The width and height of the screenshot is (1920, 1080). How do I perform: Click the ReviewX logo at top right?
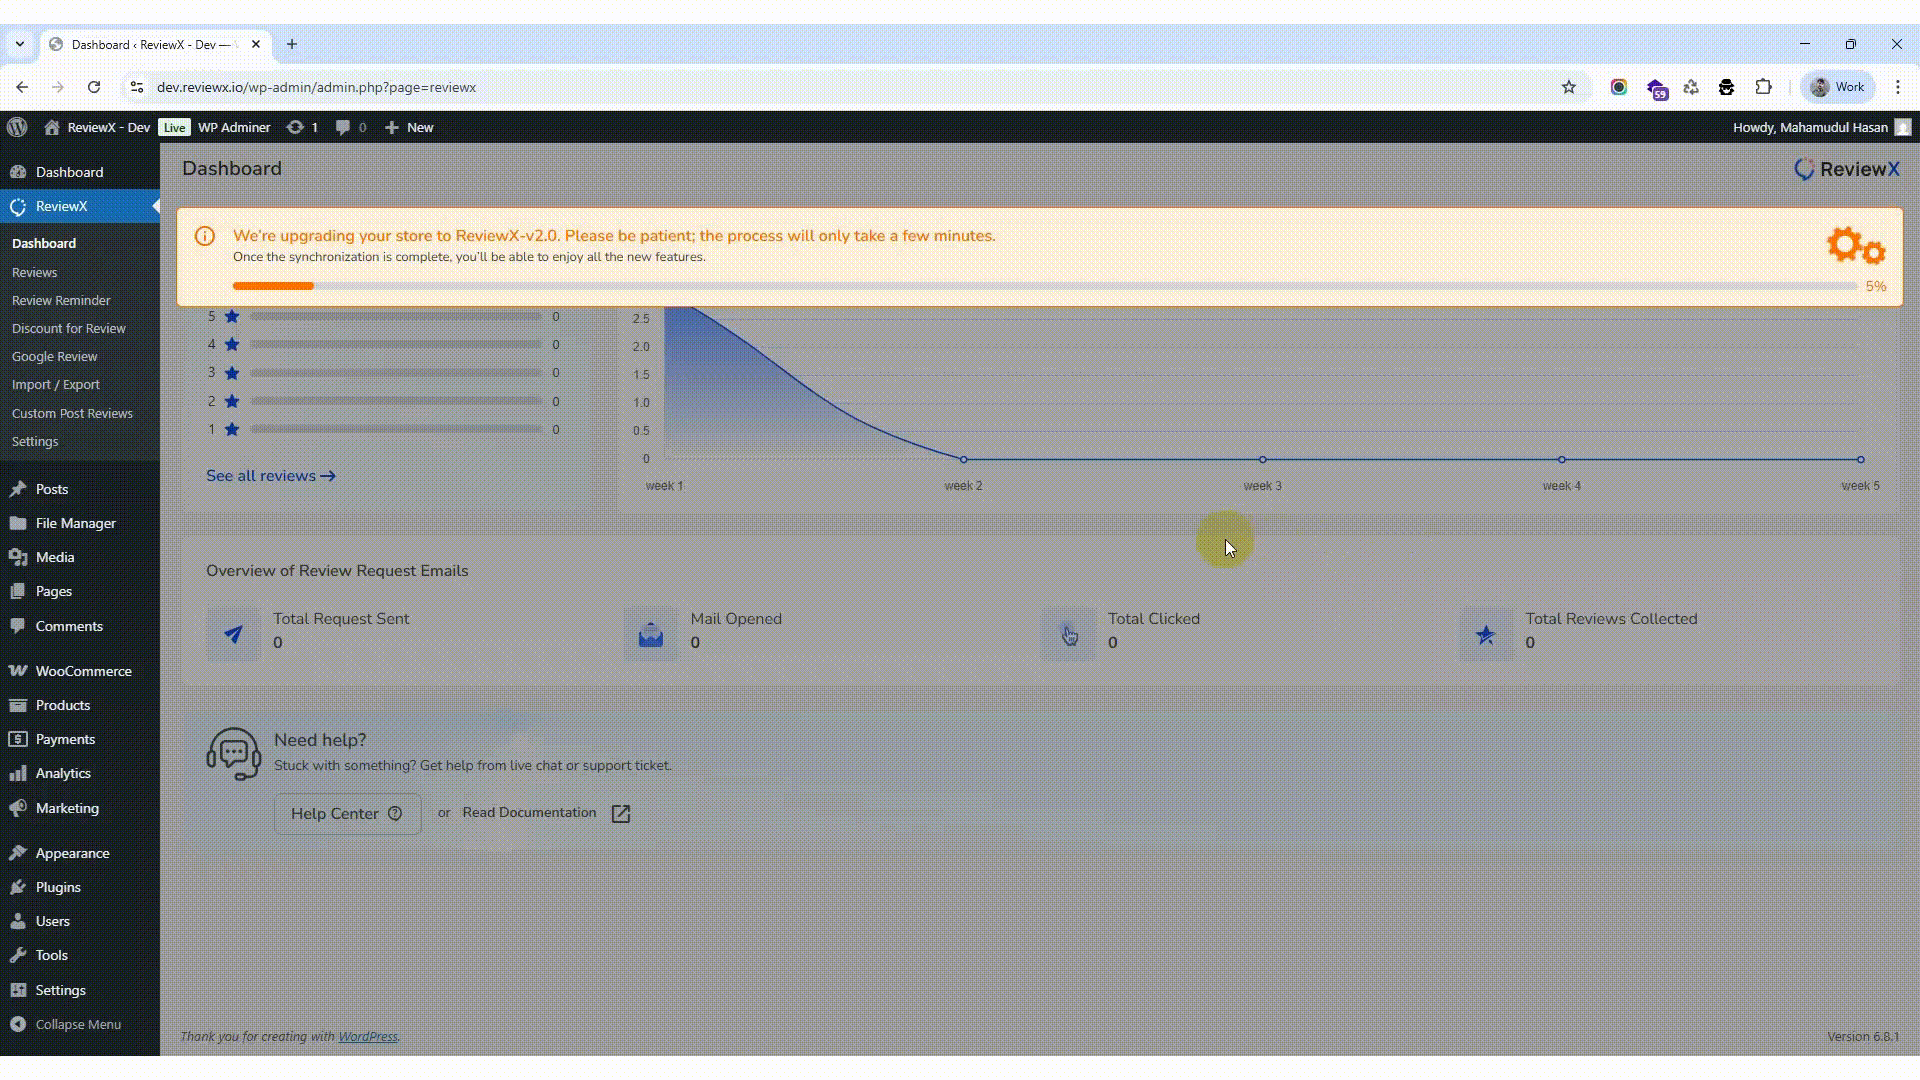point(1846,169)
